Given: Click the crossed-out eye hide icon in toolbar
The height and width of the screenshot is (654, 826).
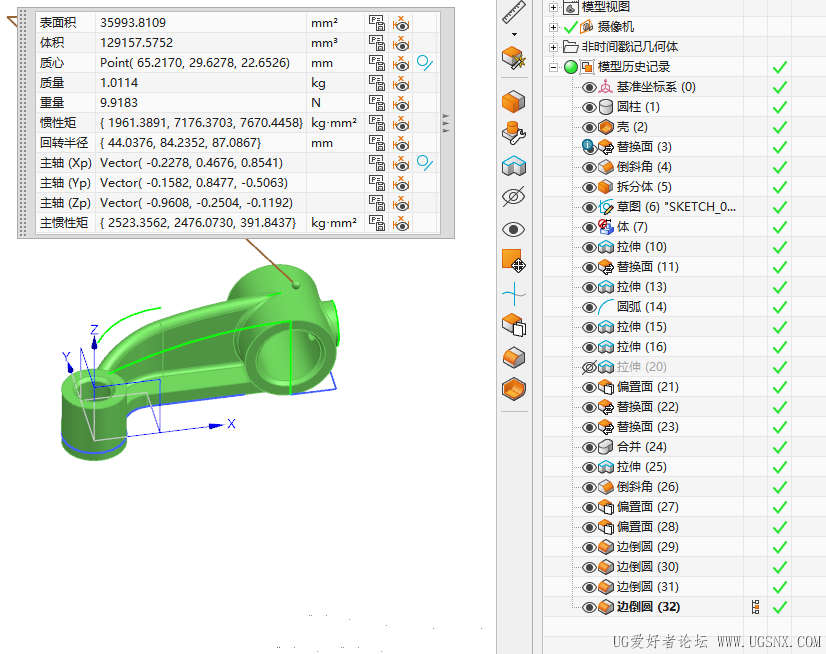Looking at the screenshot, I should click(513, 197).
